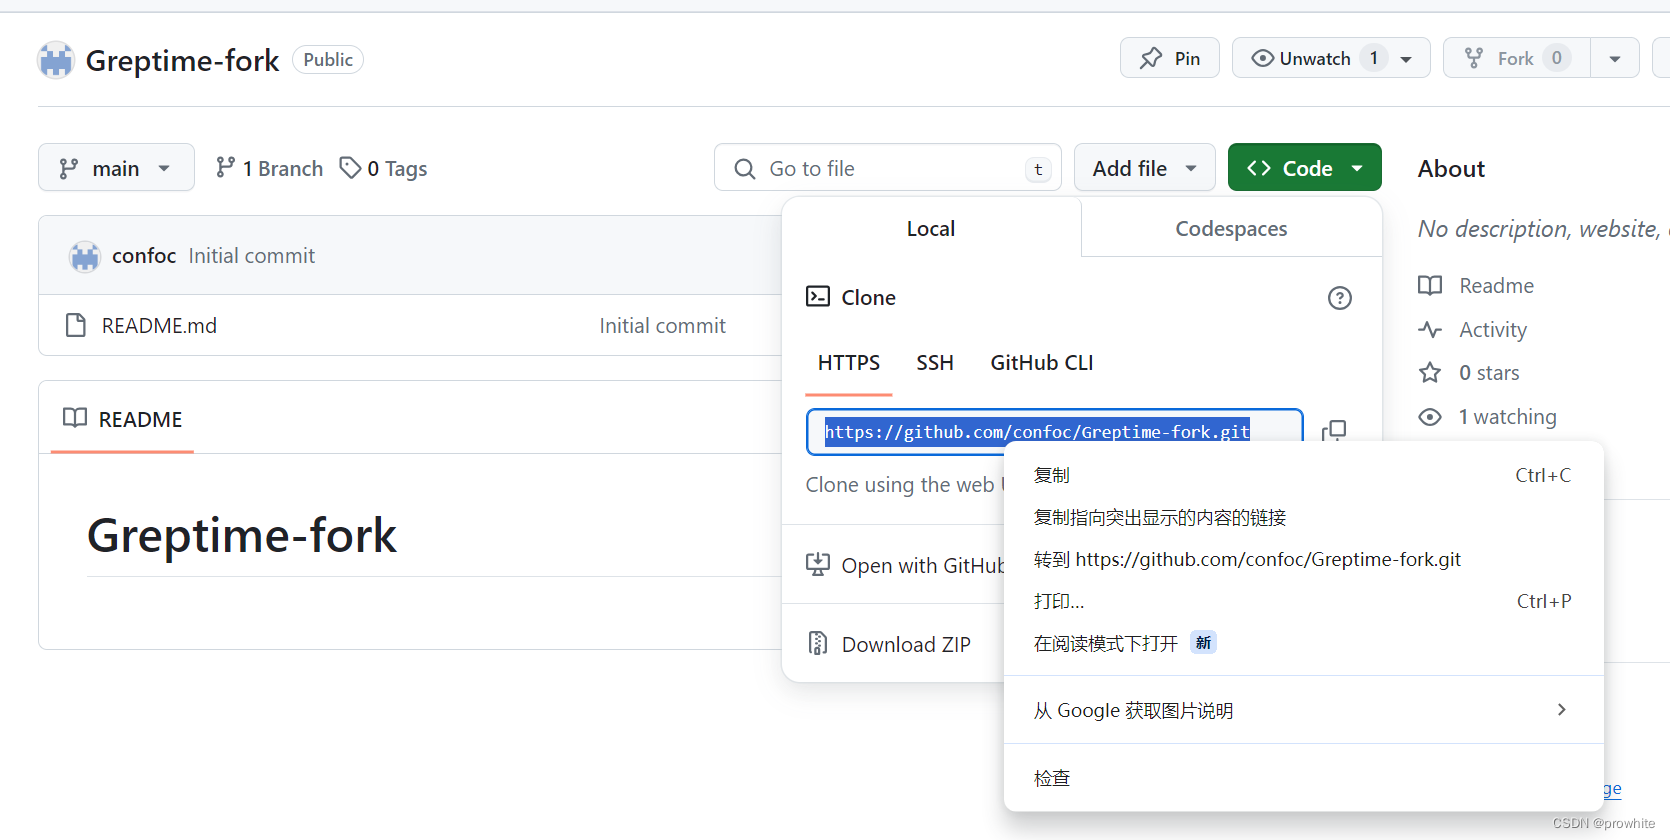Image resolution: width=1670 pixels, height=840 pixels.
Task: Open the 1 watching link
Action: click(1507, 417)
